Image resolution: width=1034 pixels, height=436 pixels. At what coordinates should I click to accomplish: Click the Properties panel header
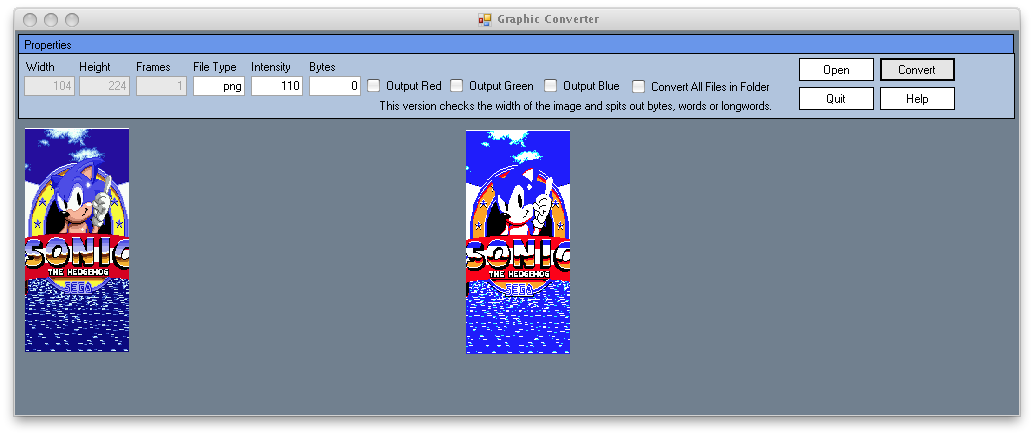point(516,45)
